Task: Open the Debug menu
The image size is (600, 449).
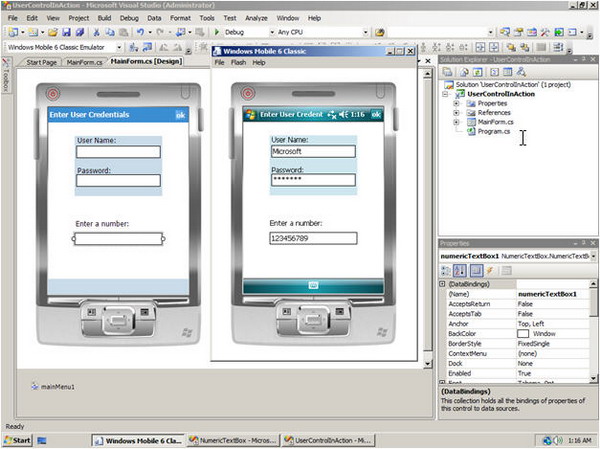Action: (x=129, y=18)
